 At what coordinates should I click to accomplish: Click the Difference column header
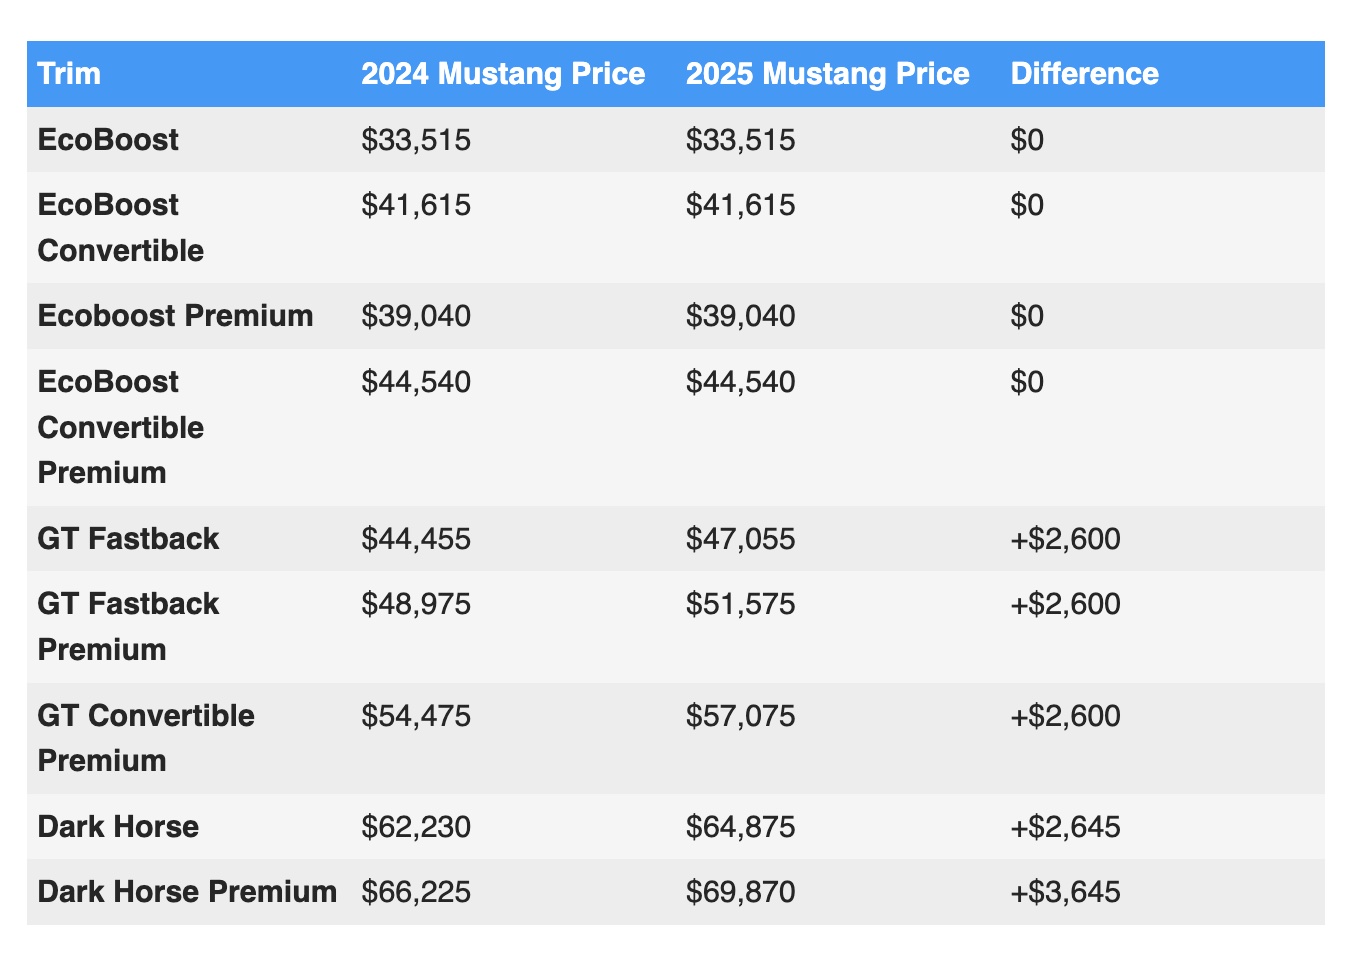(x=1084, y=74)
